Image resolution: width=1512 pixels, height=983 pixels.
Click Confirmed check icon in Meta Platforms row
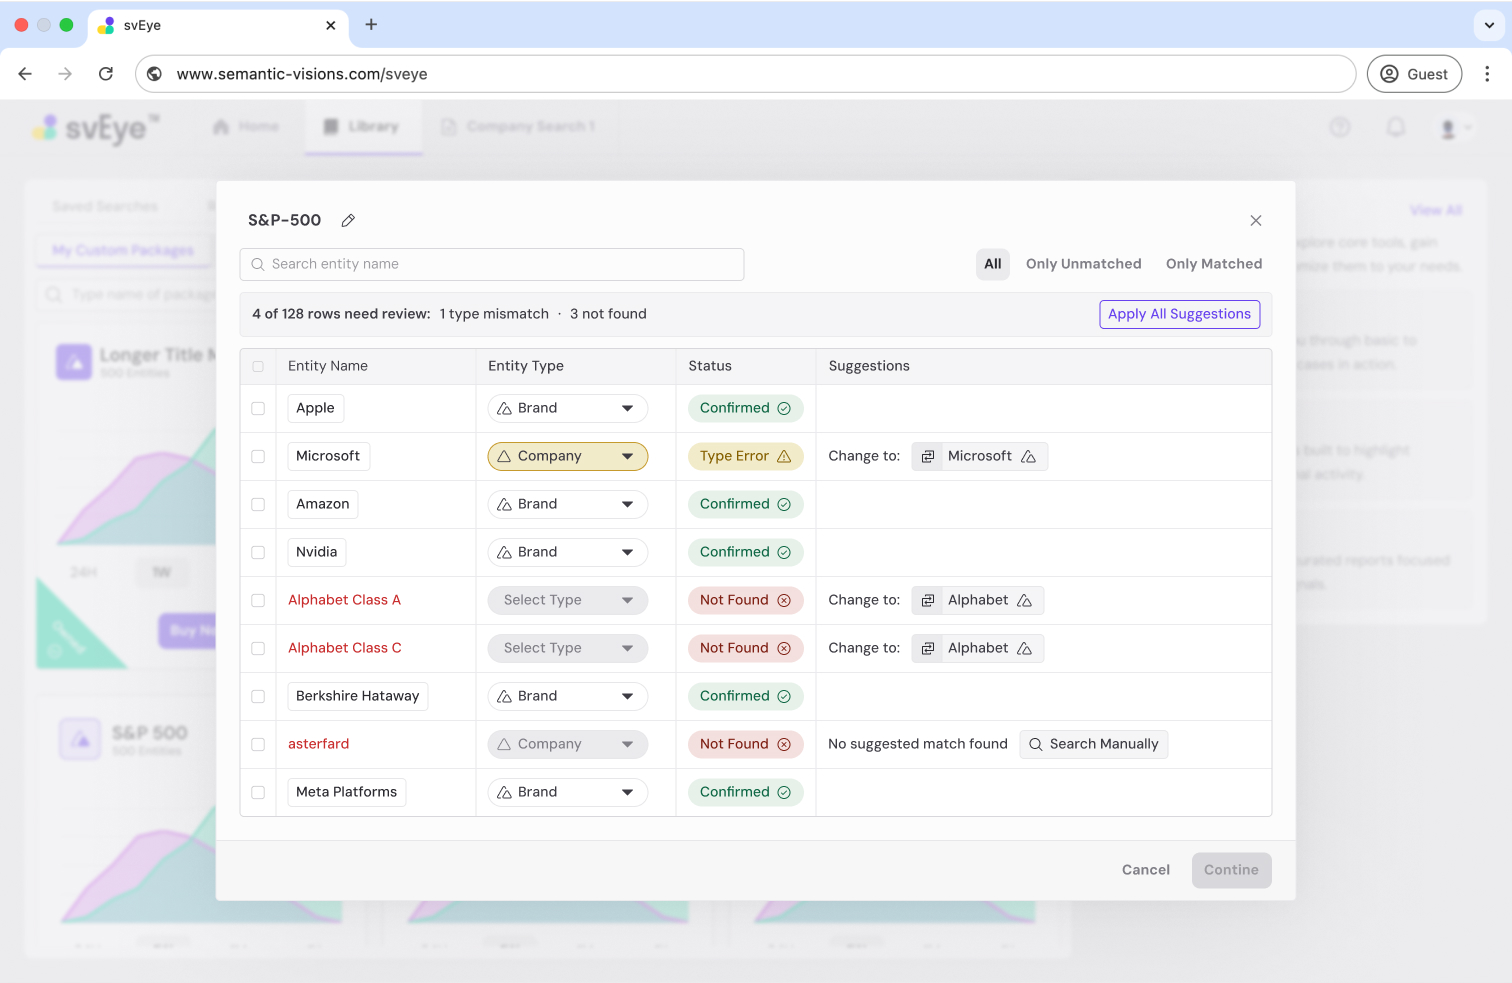784,792
